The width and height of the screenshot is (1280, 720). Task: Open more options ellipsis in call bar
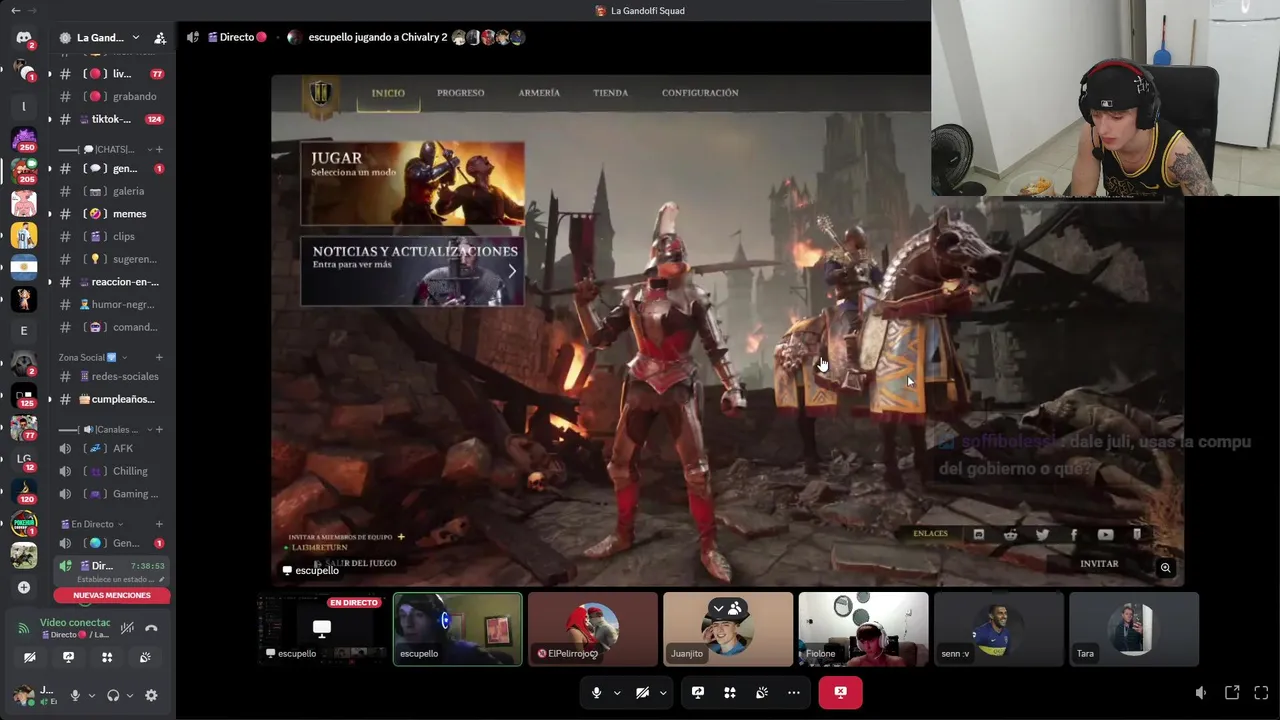tap(794, 693)
